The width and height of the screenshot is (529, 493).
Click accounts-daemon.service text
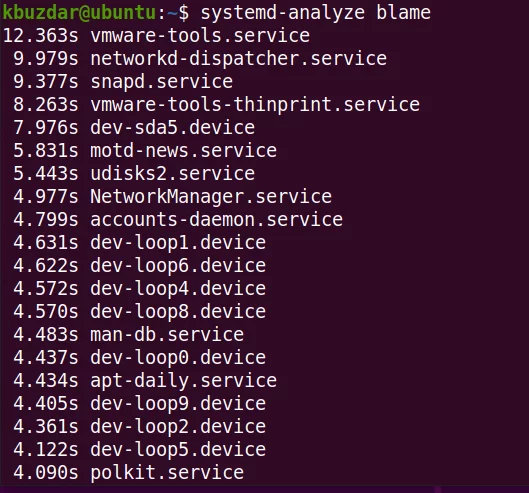coord(217,219)
